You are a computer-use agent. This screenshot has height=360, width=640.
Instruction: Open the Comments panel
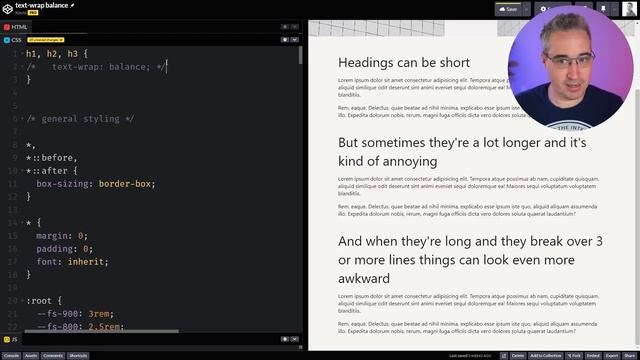pyautogui.click(x=53, y=356)
